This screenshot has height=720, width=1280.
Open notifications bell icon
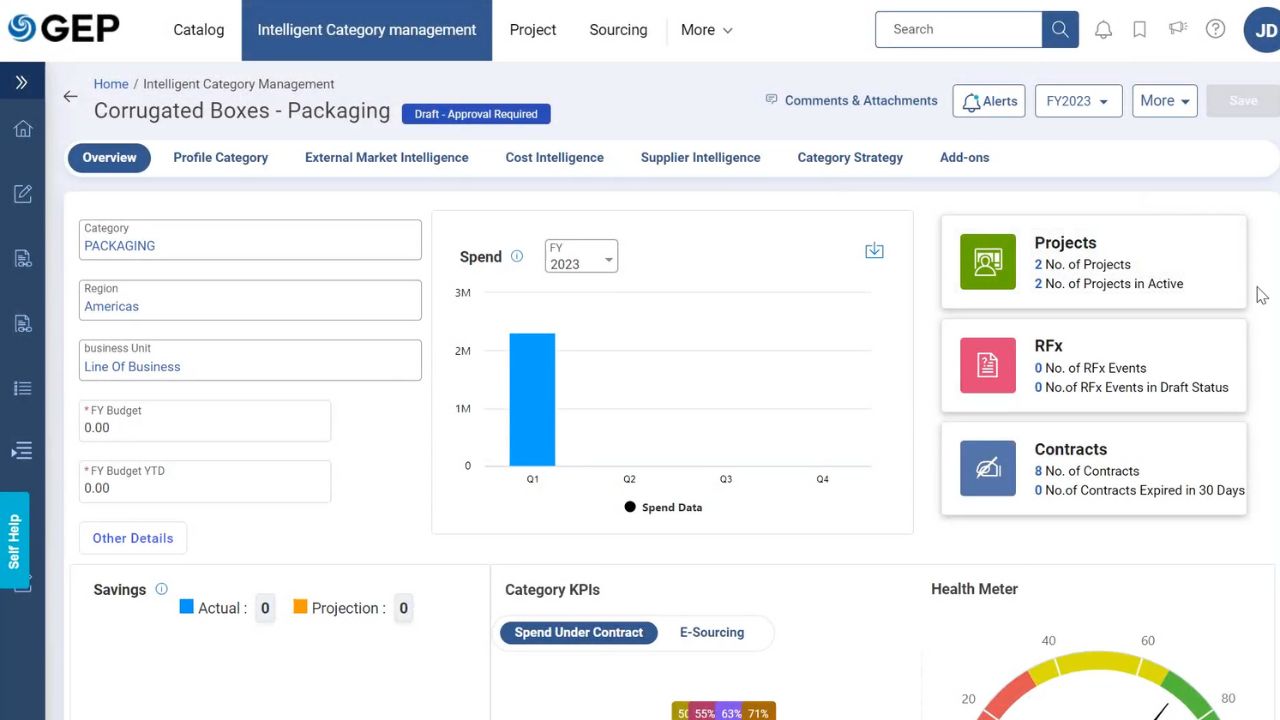click(x=1103, y=30)
